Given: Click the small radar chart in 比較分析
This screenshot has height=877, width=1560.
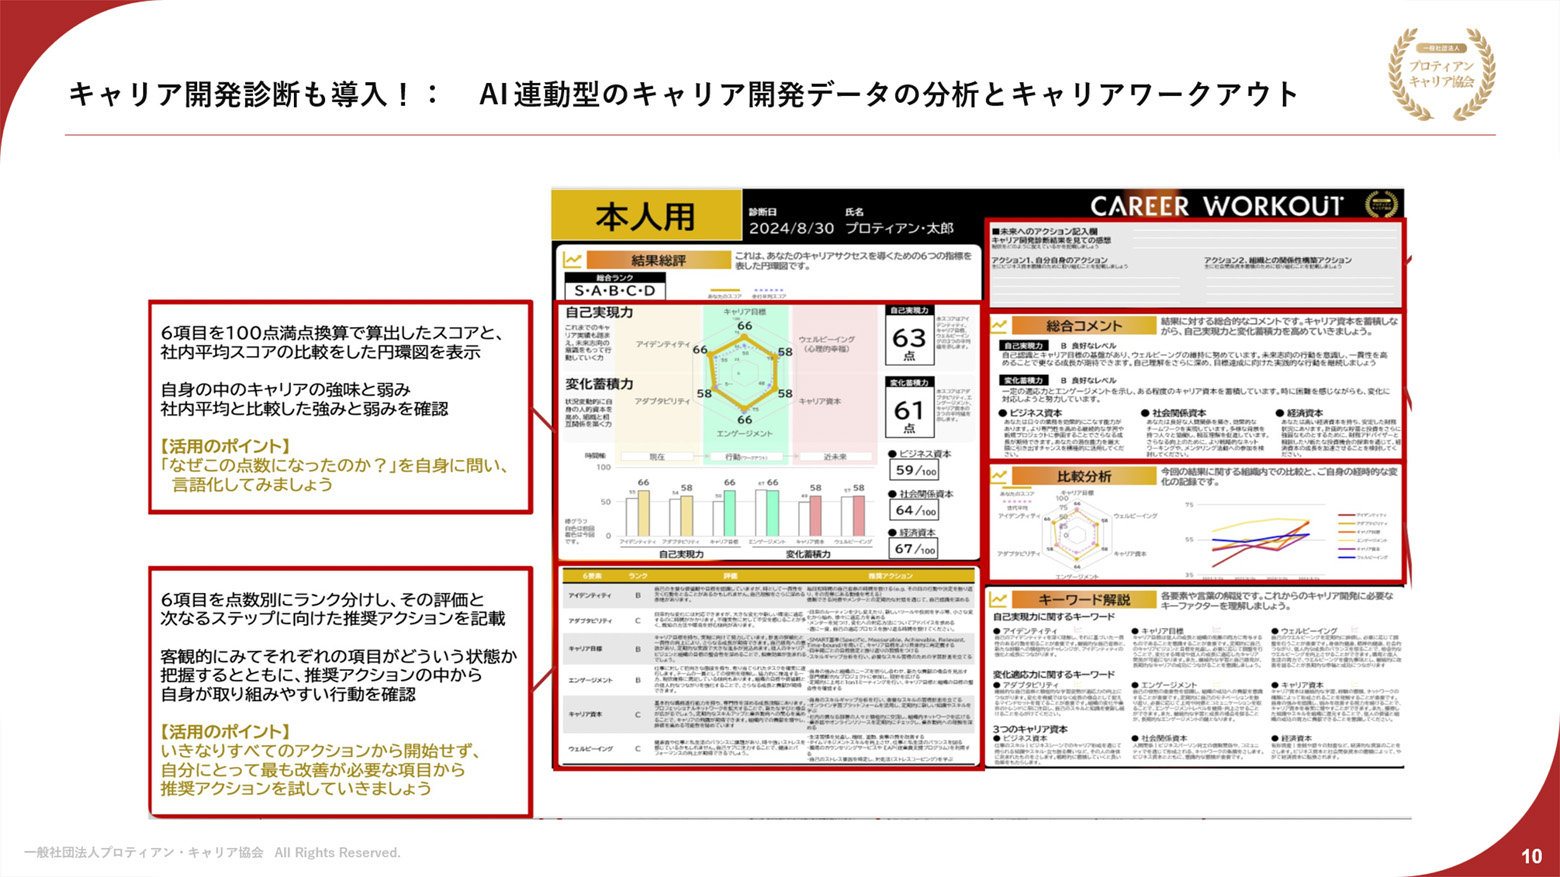Looking at the screenshot, I should coord(1073,532).
